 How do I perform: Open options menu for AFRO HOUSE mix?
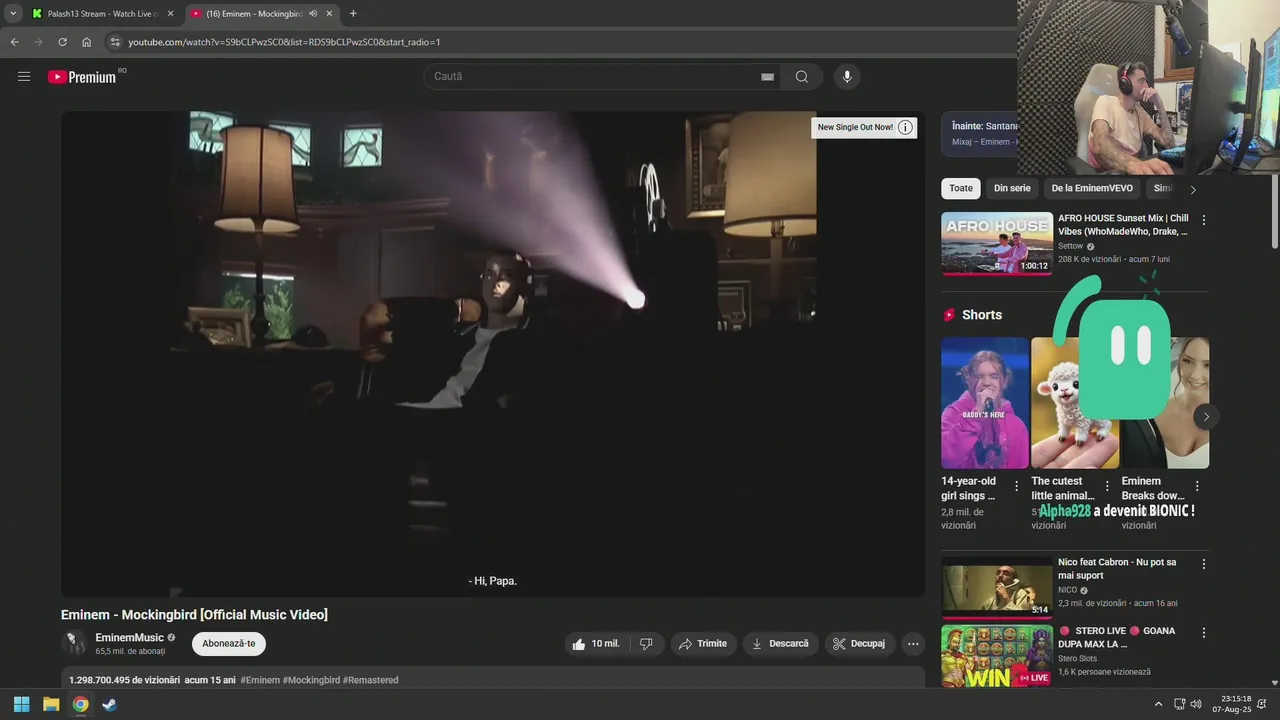(1203, 220)
